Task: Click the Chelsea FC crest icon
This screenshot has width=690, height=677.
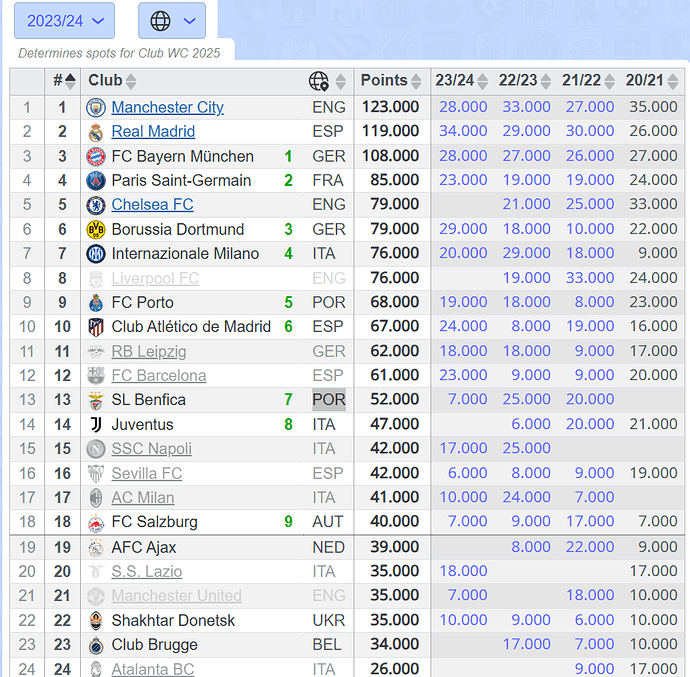Action: [96, 205]
